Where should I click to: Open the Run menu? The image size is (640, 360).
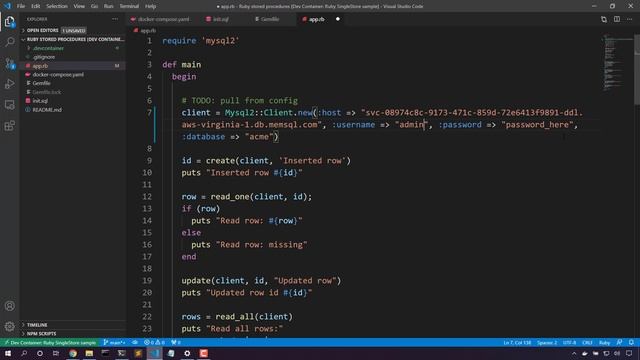[108, 6]
